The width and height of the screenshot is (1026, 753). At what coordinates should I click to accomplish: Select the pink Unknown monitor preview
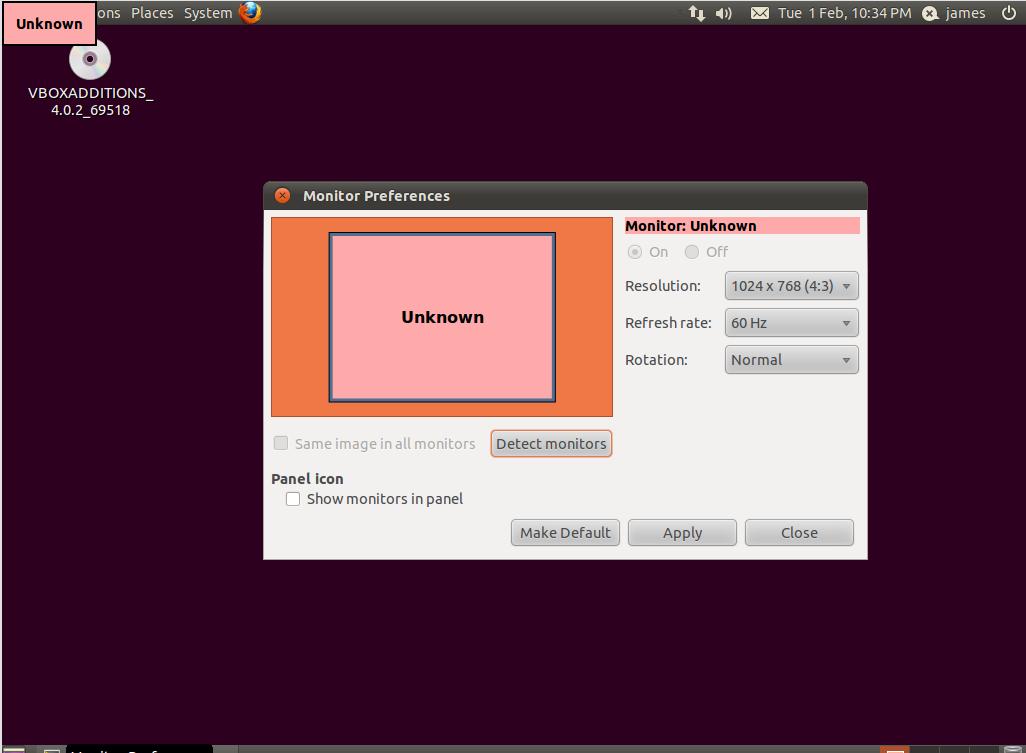[x=442, y=317]
